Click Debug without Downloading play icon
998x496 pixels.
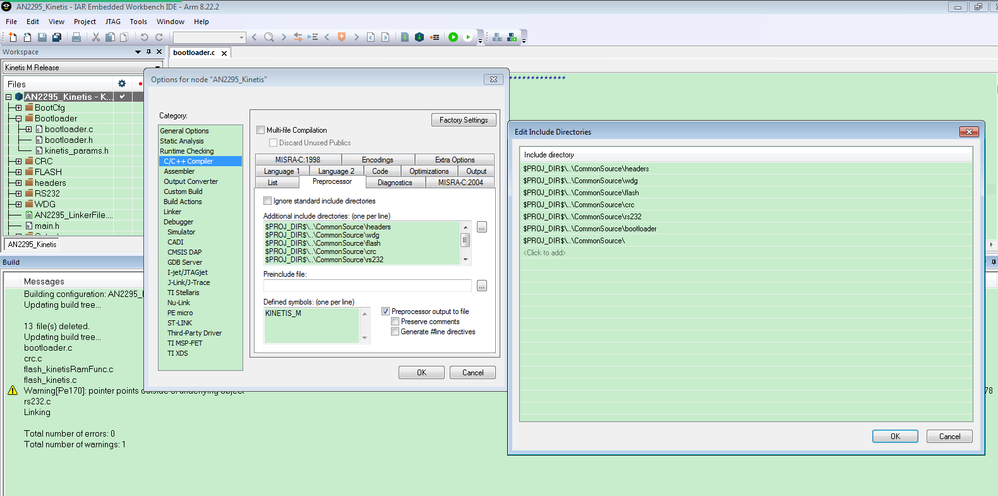coord(468,38)
